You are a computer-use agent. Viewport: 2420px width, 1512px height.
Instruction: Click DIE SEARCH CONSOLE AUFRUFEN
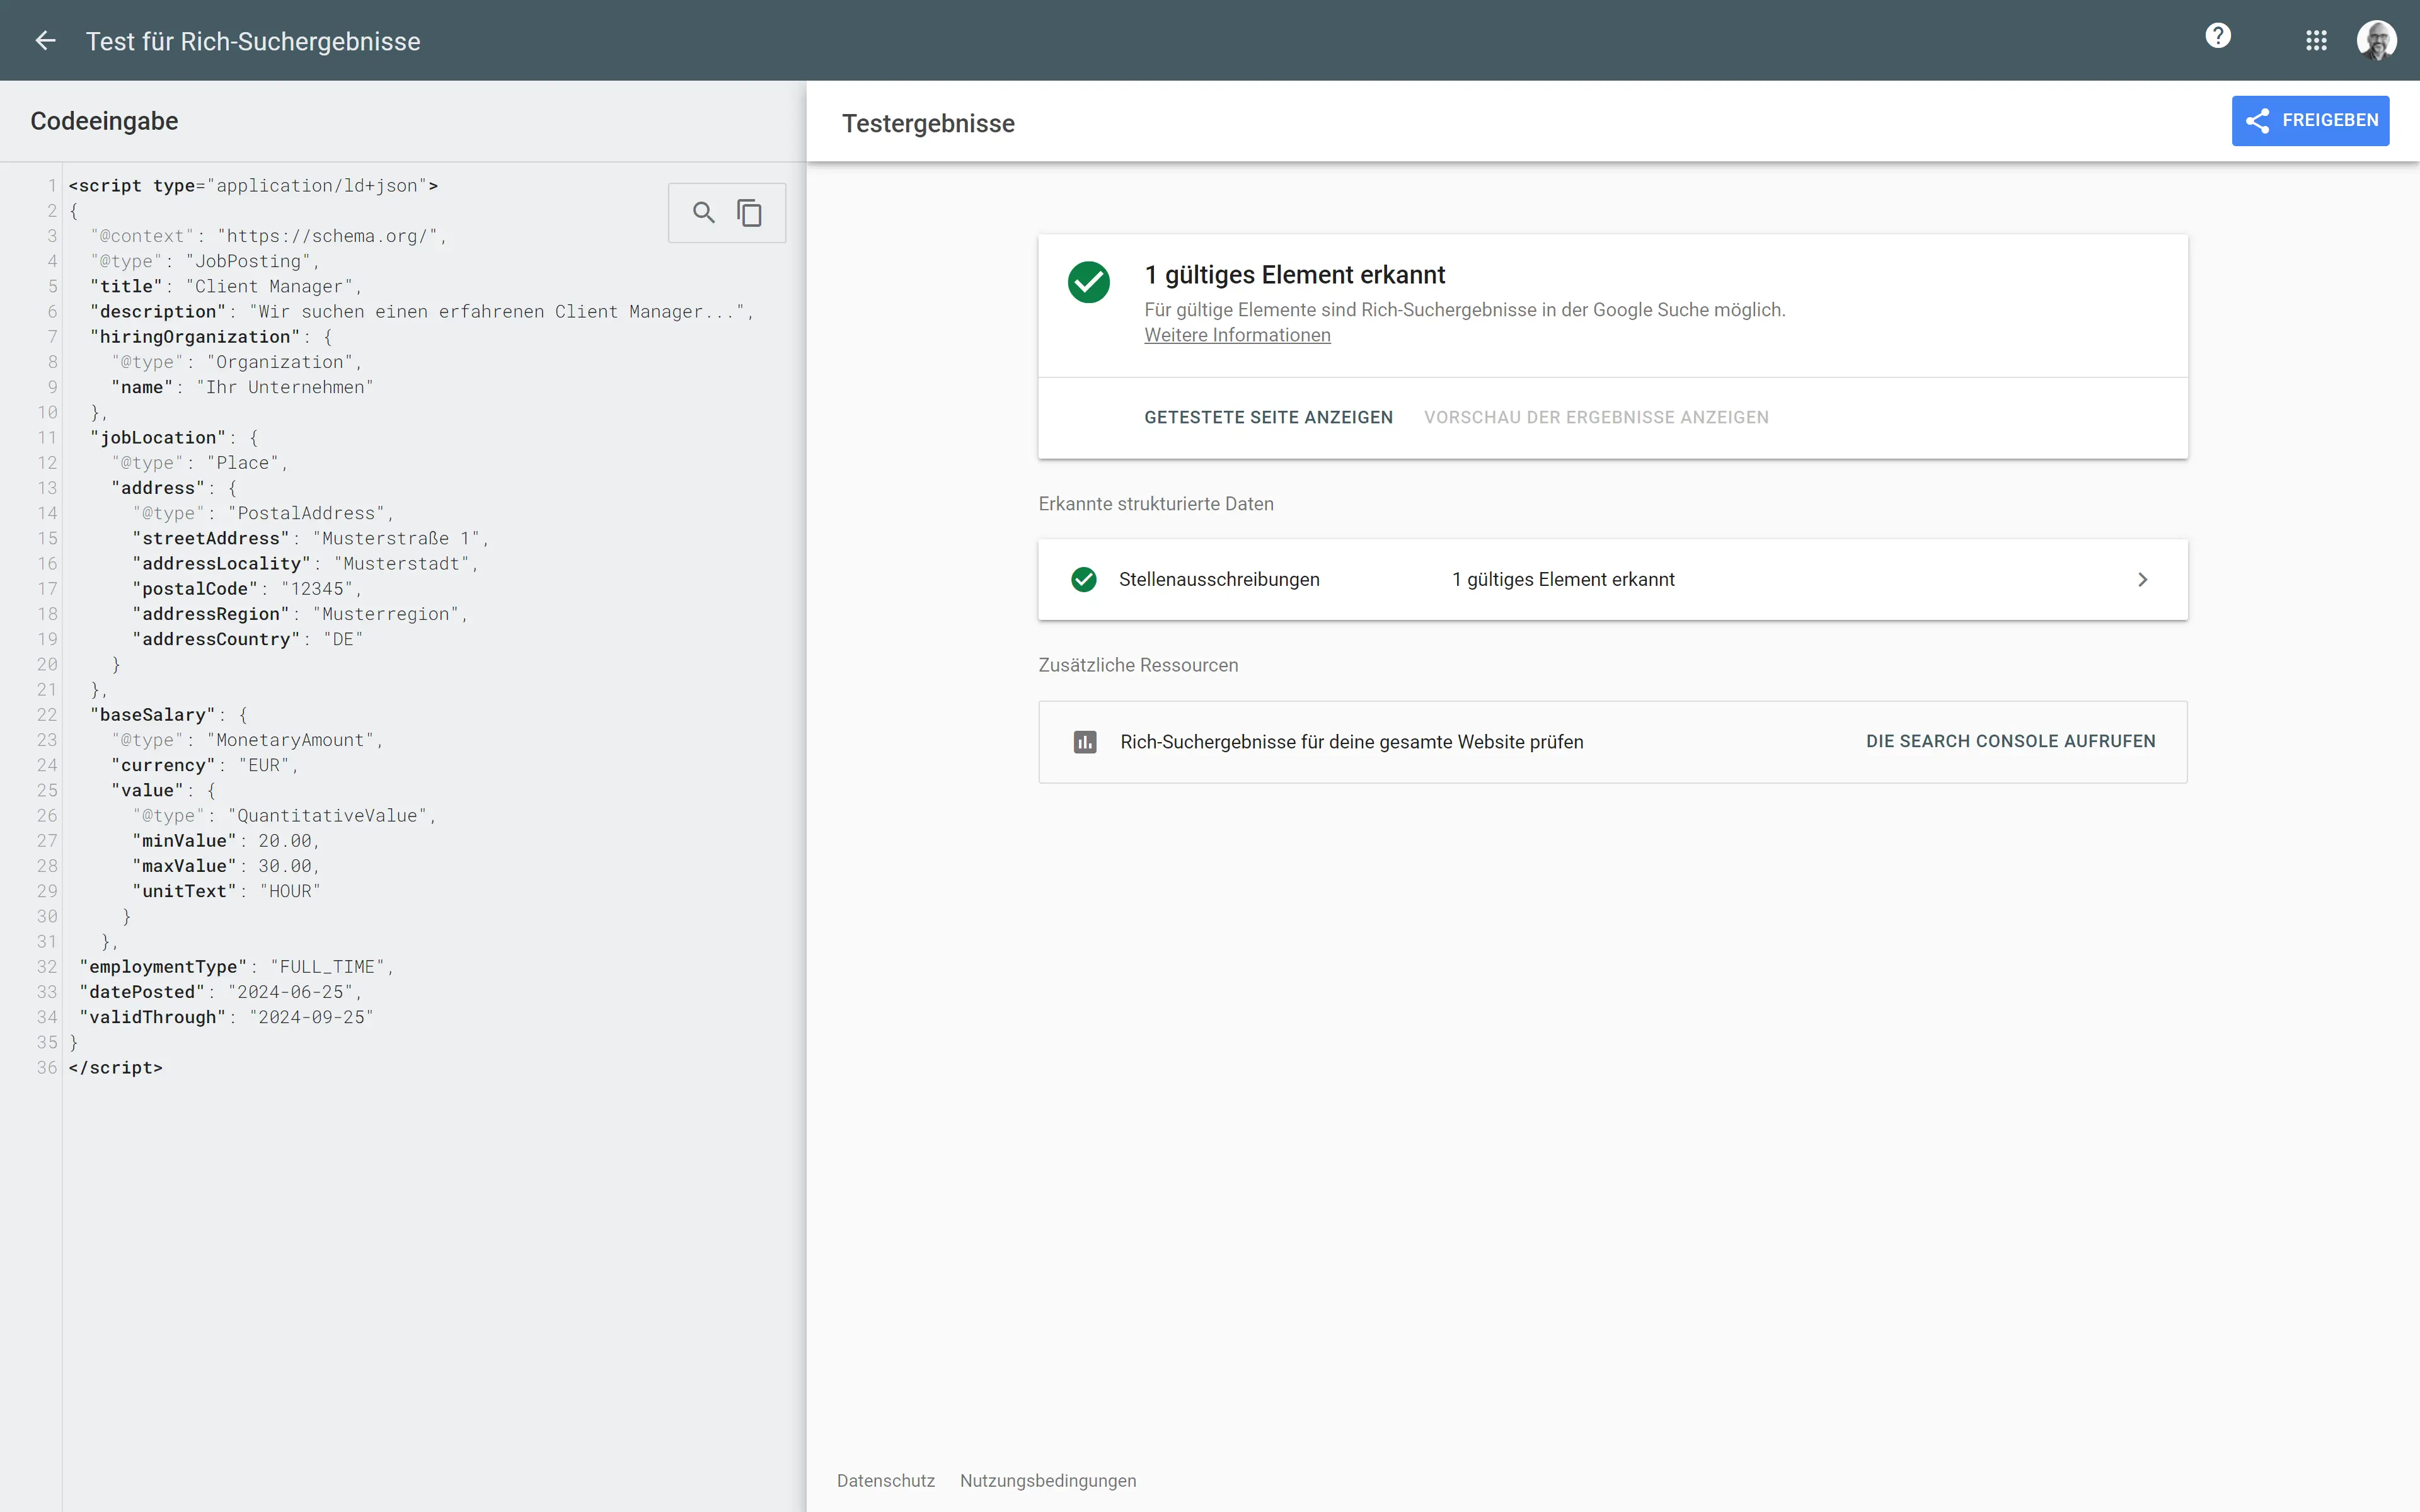[x=2010, y=742]
